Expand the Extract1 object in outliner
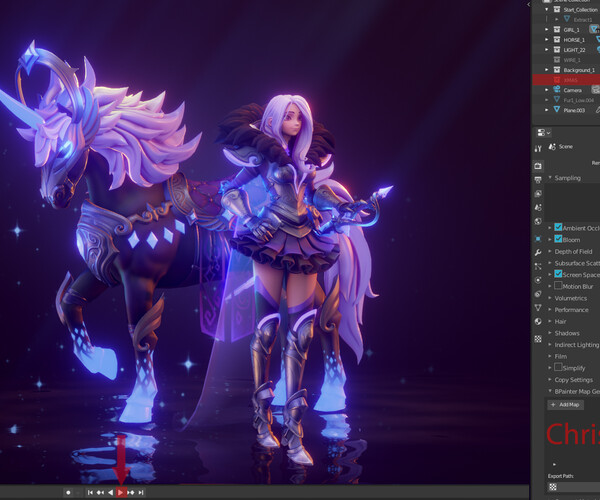 [x=557, y=19]
